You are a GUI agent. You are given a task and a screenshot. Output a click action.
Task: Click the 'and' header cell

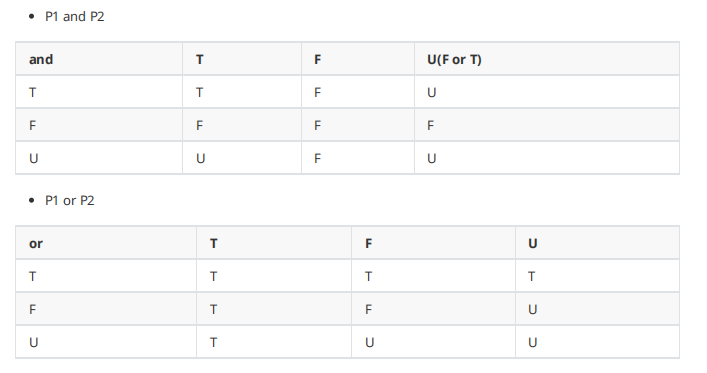[x=99, y=59]
